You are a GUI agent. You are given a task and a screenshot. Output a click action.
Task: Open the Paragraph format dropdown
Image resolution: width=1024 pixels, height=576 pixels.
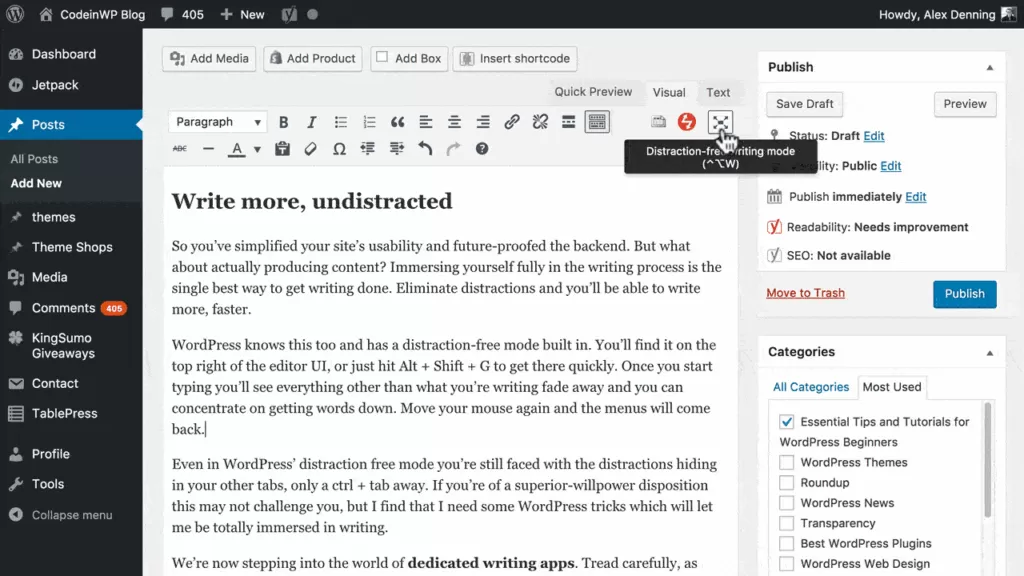pos(218,122)
